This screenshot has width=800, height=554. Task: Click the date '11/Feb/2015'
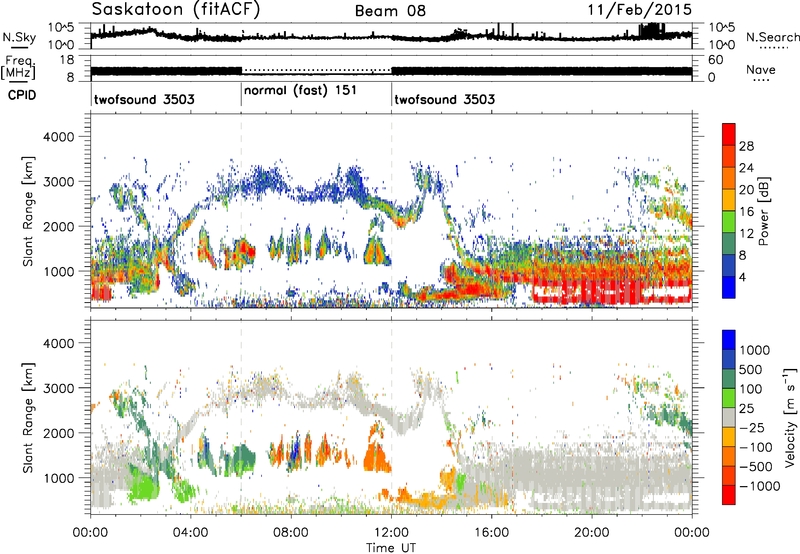coord(640,10)
